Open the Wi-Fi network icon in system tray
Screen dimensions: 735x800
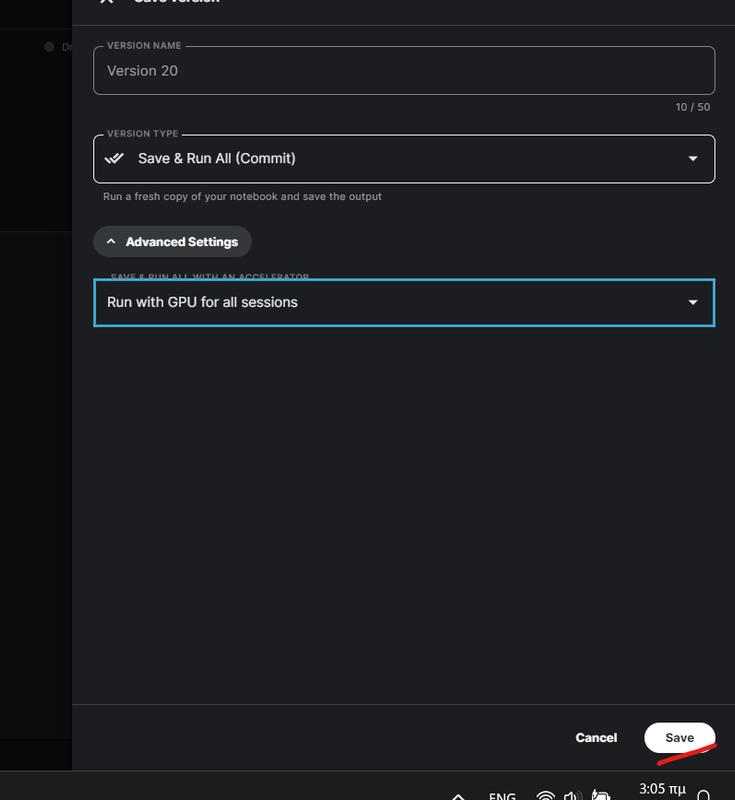pyautogui.click(x=545, y=795)
